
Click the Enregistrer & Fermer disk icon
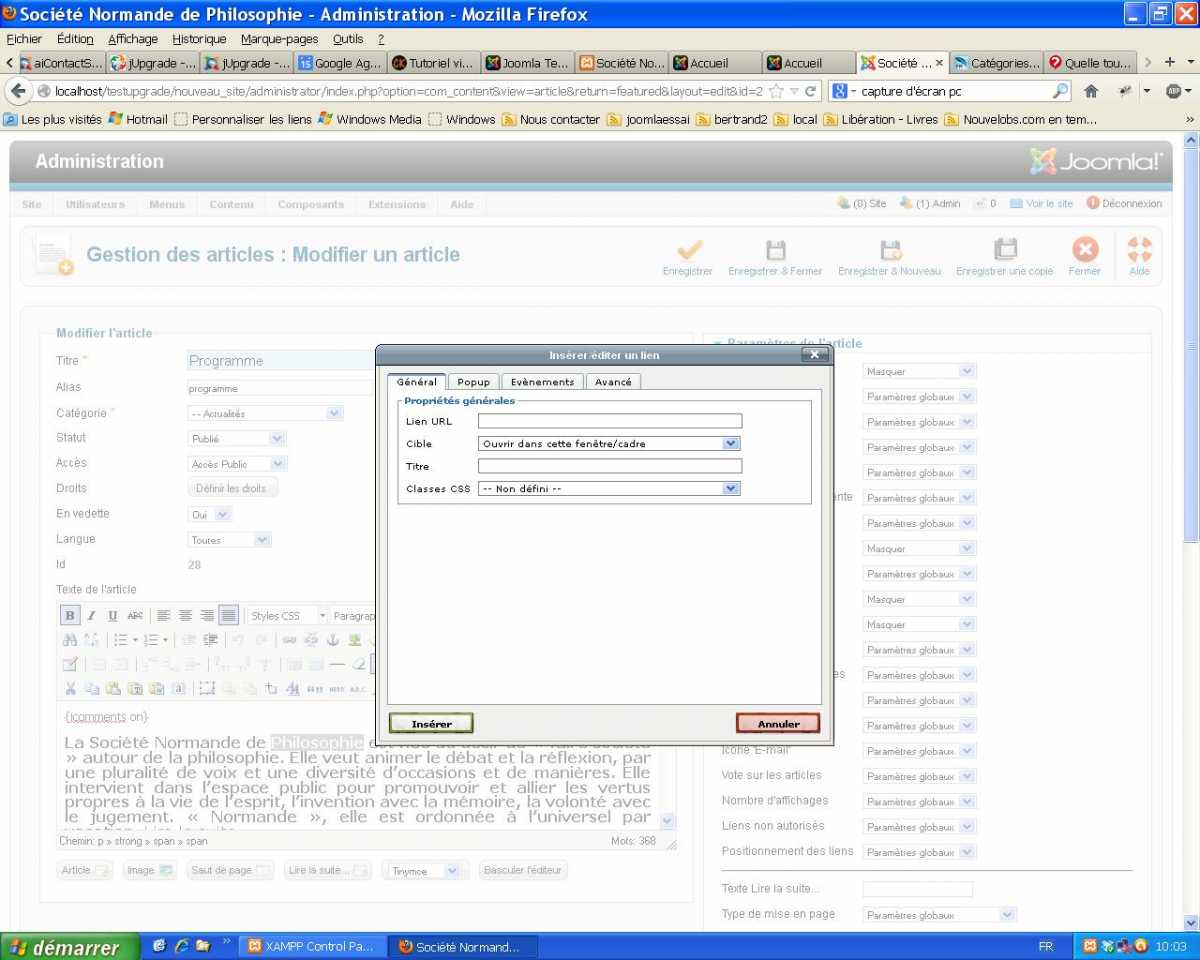775,250
